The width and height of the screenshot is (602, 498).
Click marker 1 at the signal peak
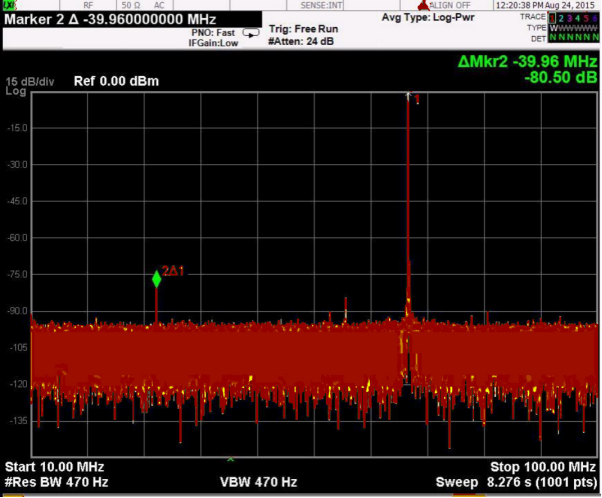408,97
